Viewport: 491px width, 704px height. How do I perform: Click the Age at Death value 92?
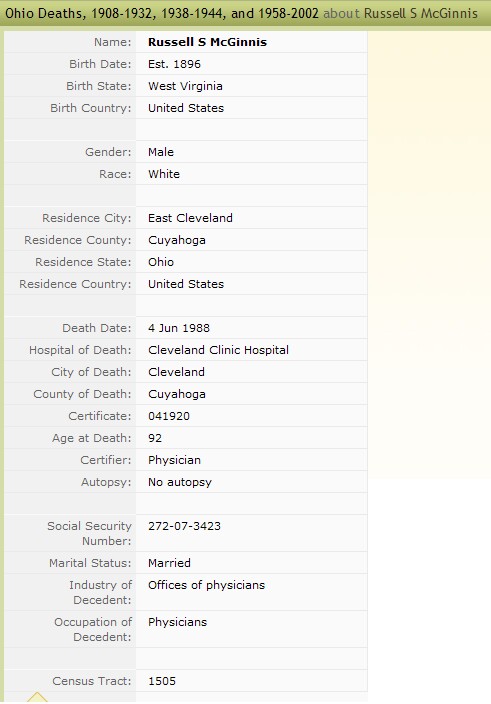coord(155,438)
